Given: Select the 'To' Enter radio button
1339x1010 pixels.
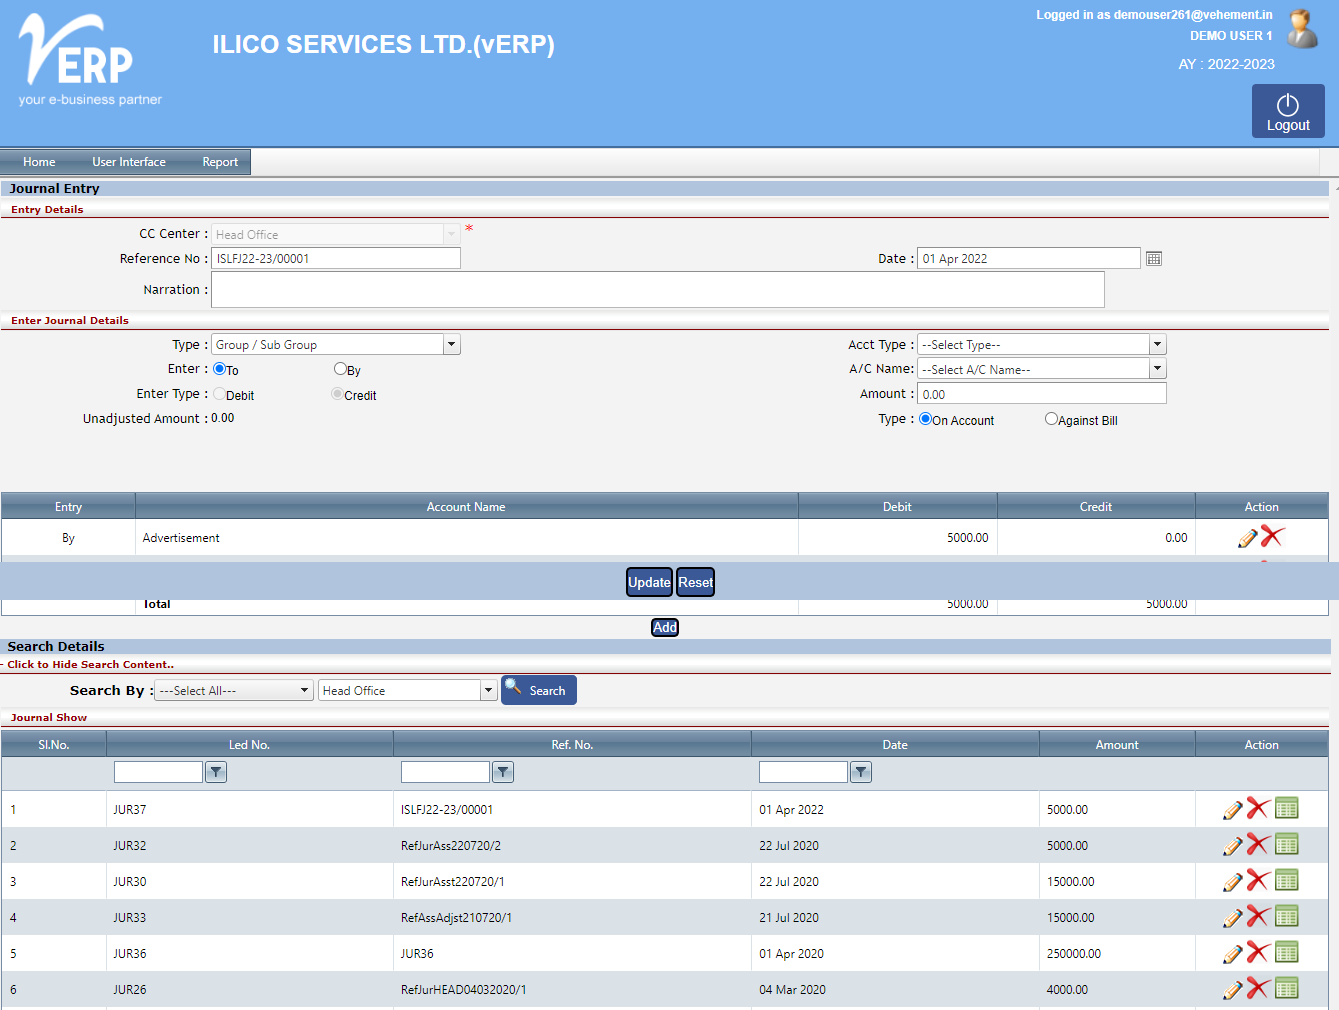Looking at the screenshot, I should pyautogui.click(x=219, y=369).
